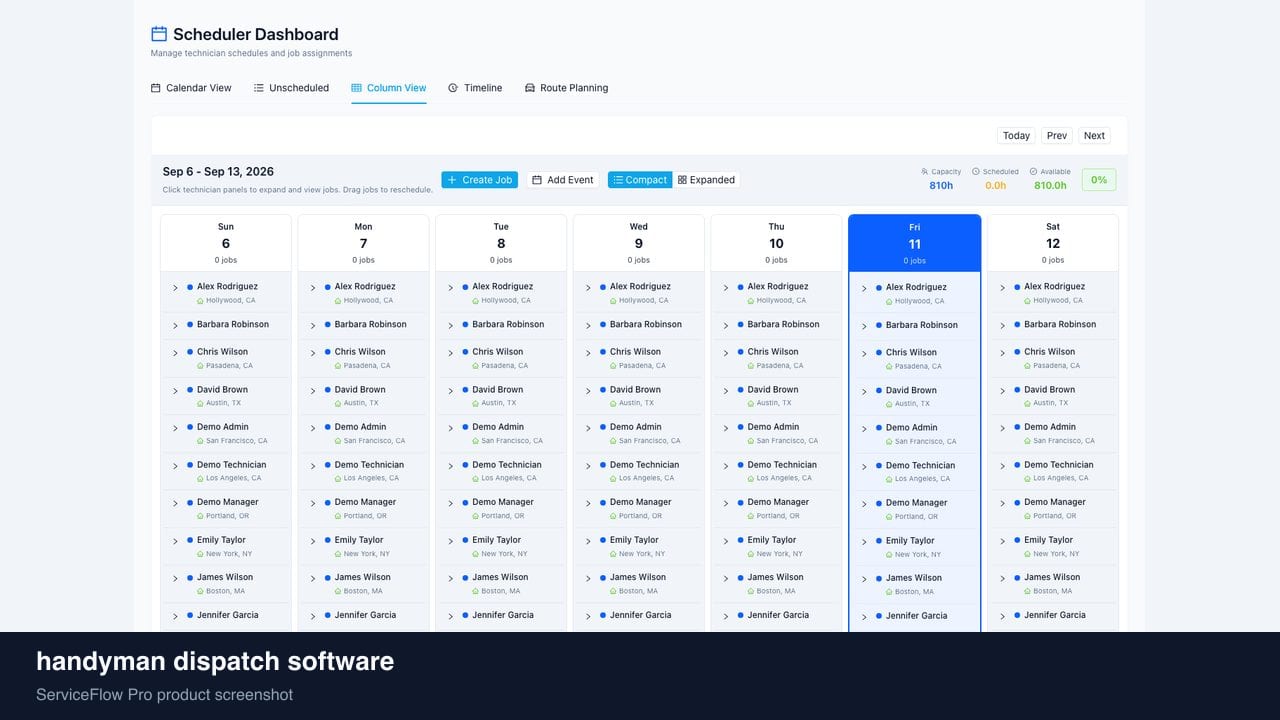Expand David Brown panel on Tuesday 8
The width and height of the screenshot is (1280, 720).
coord(451,391)
